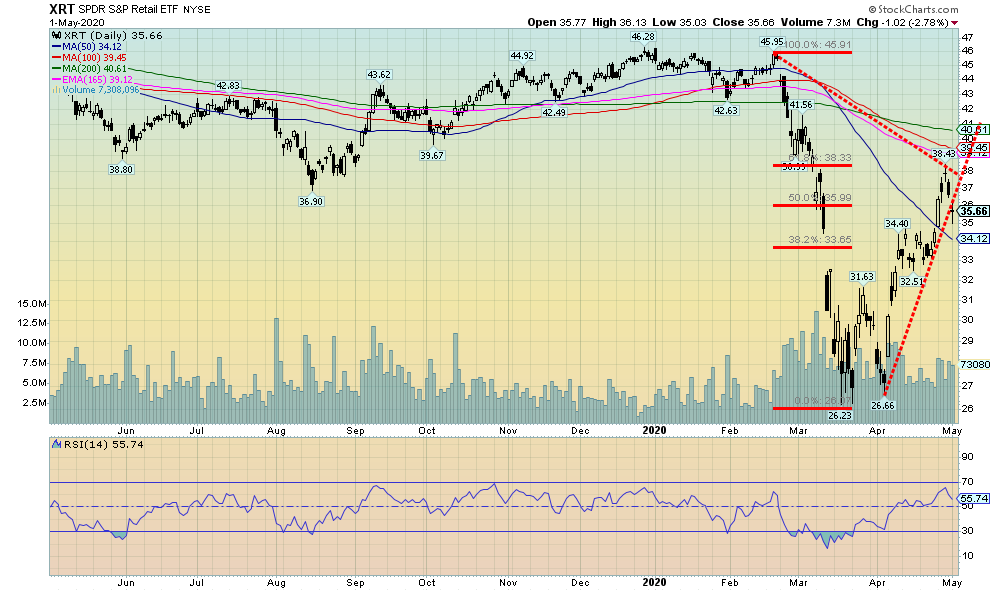Screen dimensions: 990x591
Task: Click the 1-May-2020 date label
Action: [71, 22]
